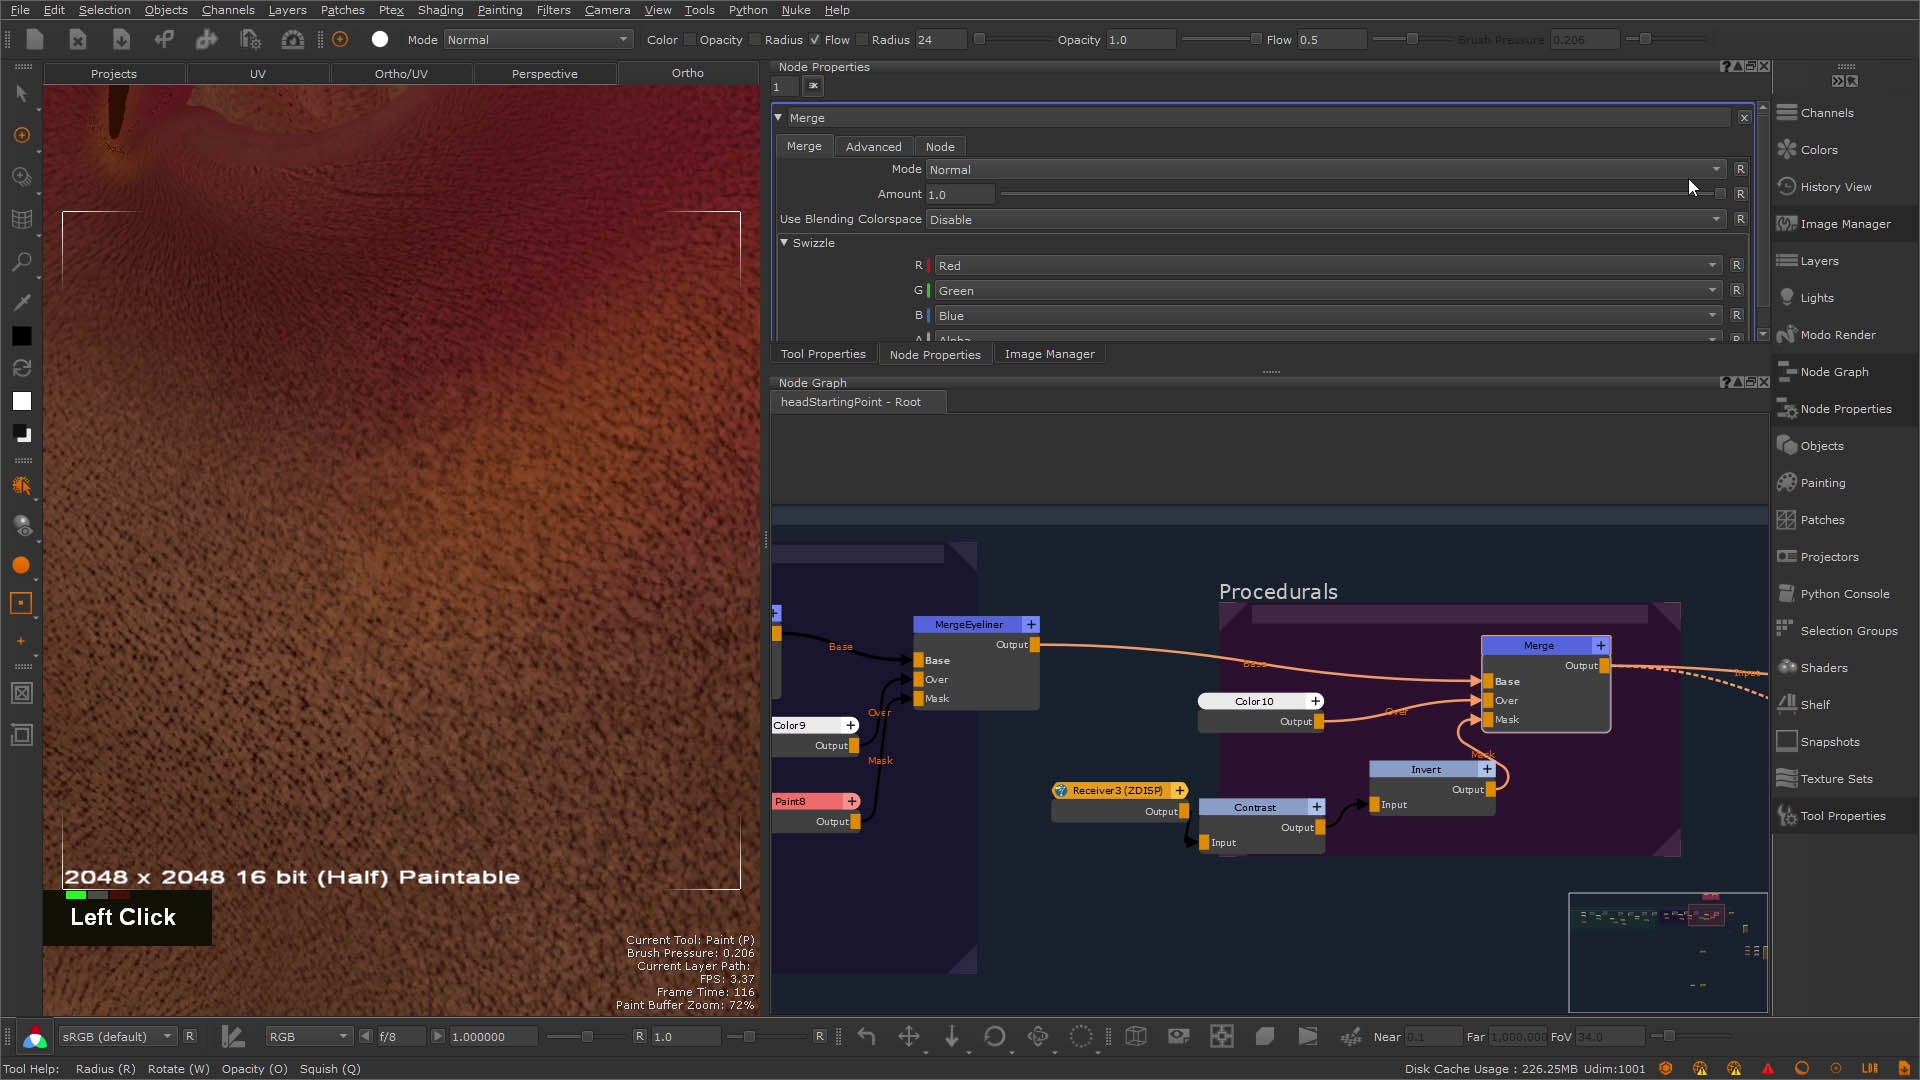Click the color manager RGB icon in bottom toolbar
Image resolution: width=1920 pixels, height=1080 pixels.
35,1037
